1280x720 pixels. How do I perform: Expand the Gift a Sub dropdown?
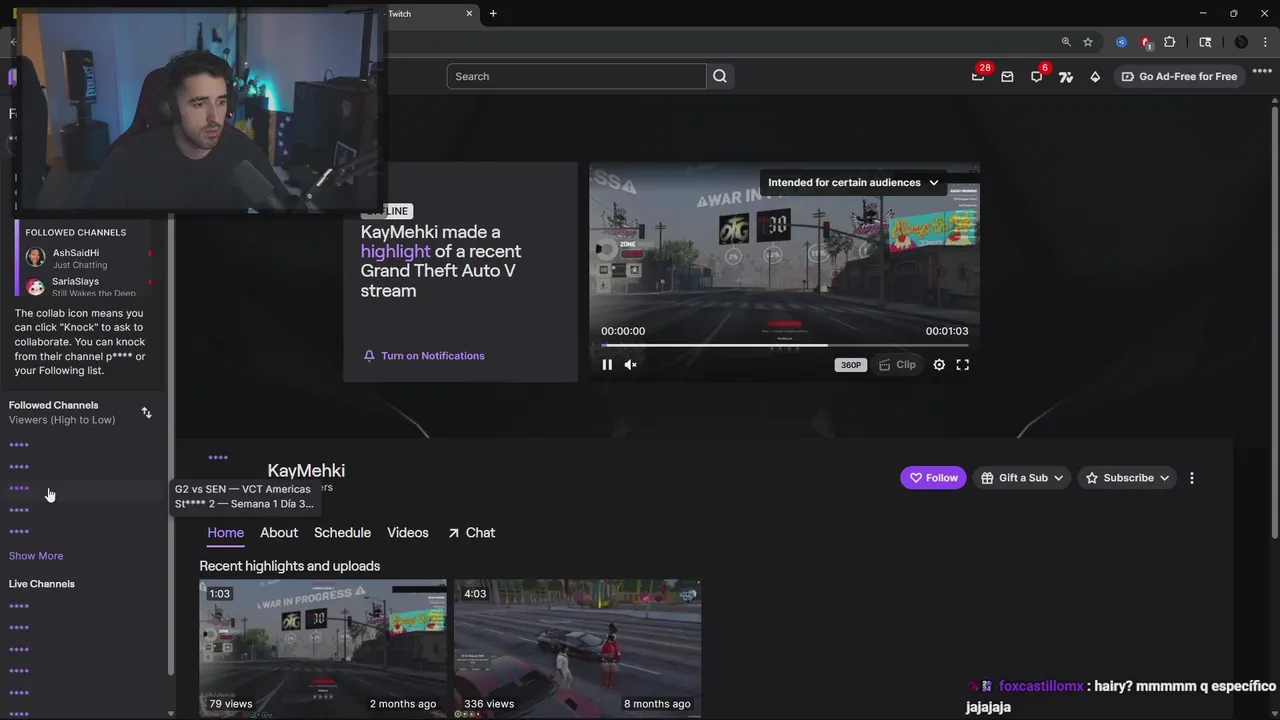pos(1021,478)
